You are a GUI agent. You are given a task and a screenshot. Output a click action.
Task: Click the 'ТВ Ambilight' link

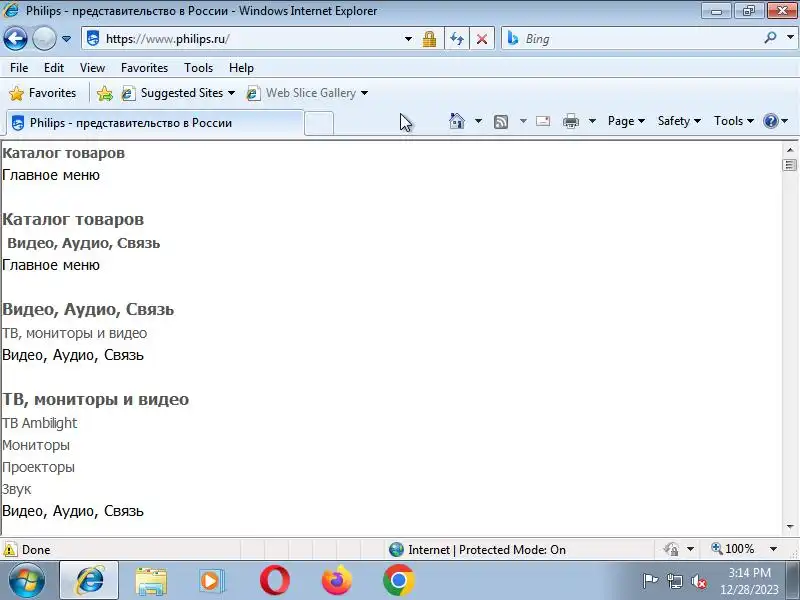40,423
